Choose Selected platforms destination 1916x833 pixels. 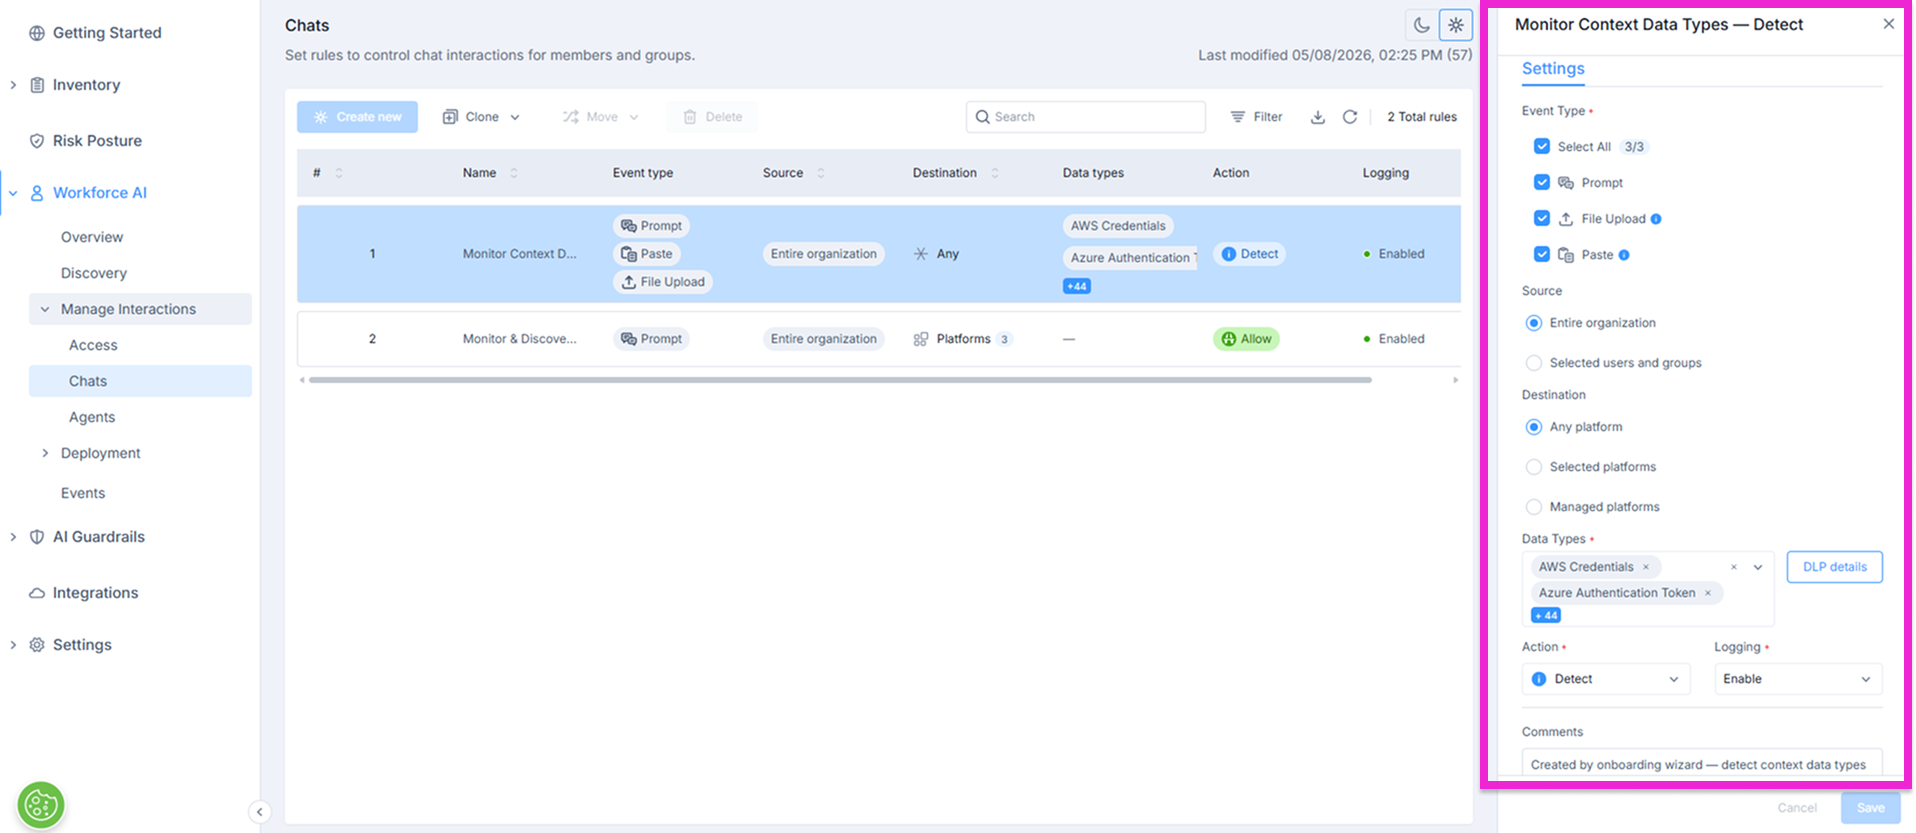[x=1534, y=467]
